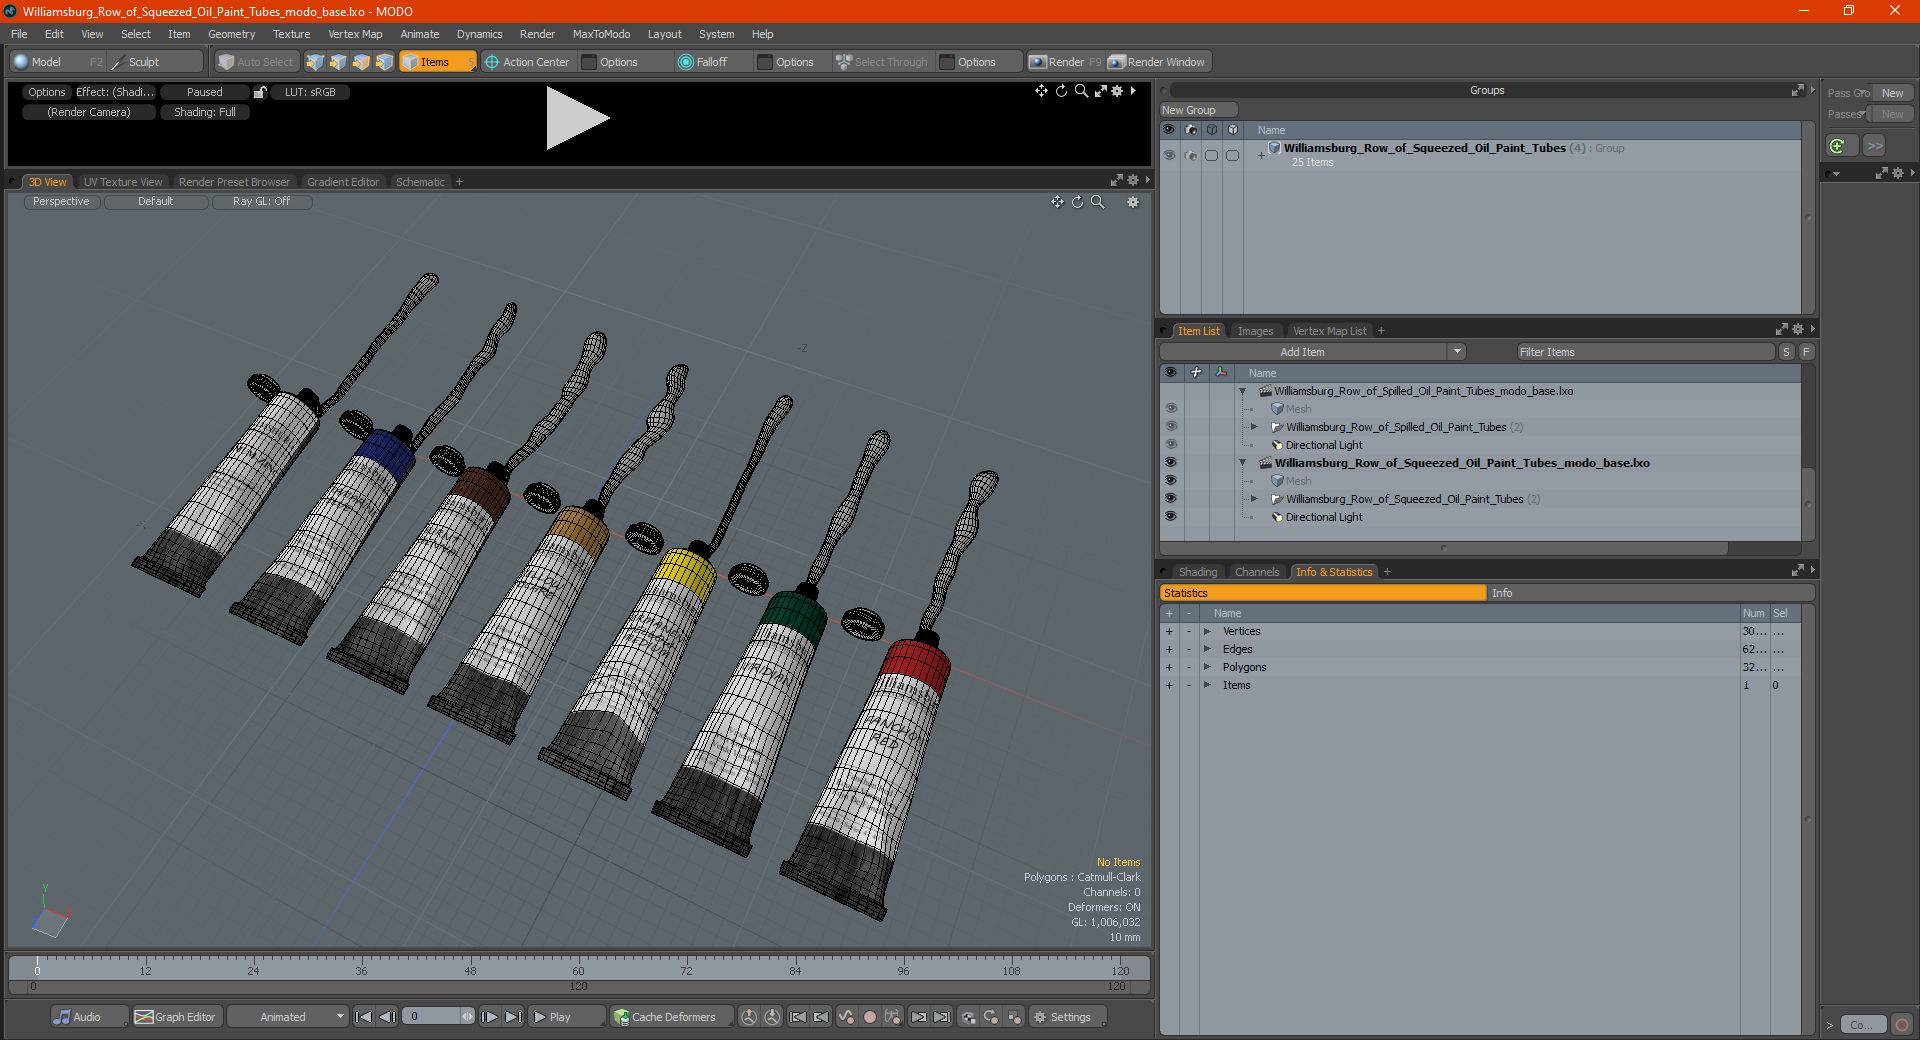Go to last frame

click(514, 1017)
